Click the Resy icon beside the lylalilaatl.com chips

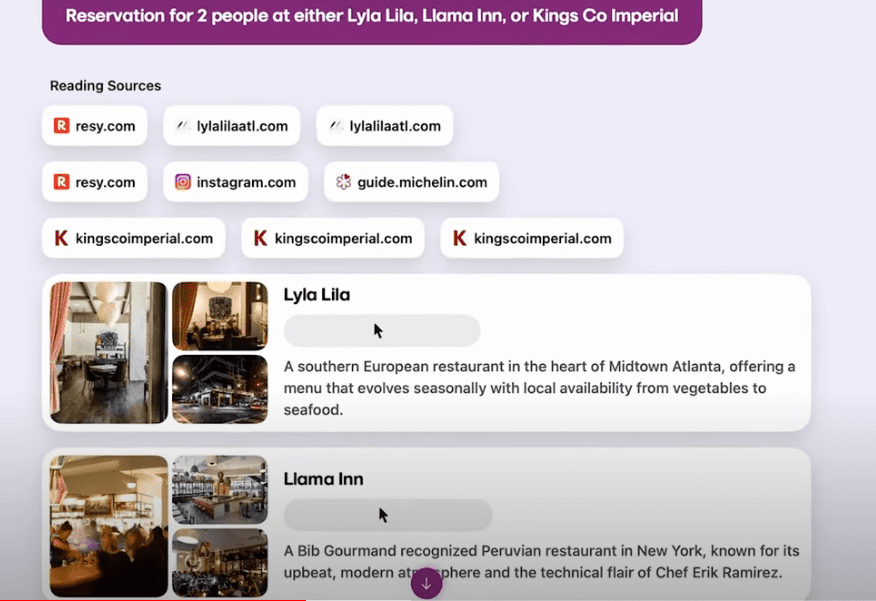click(62, 126)
